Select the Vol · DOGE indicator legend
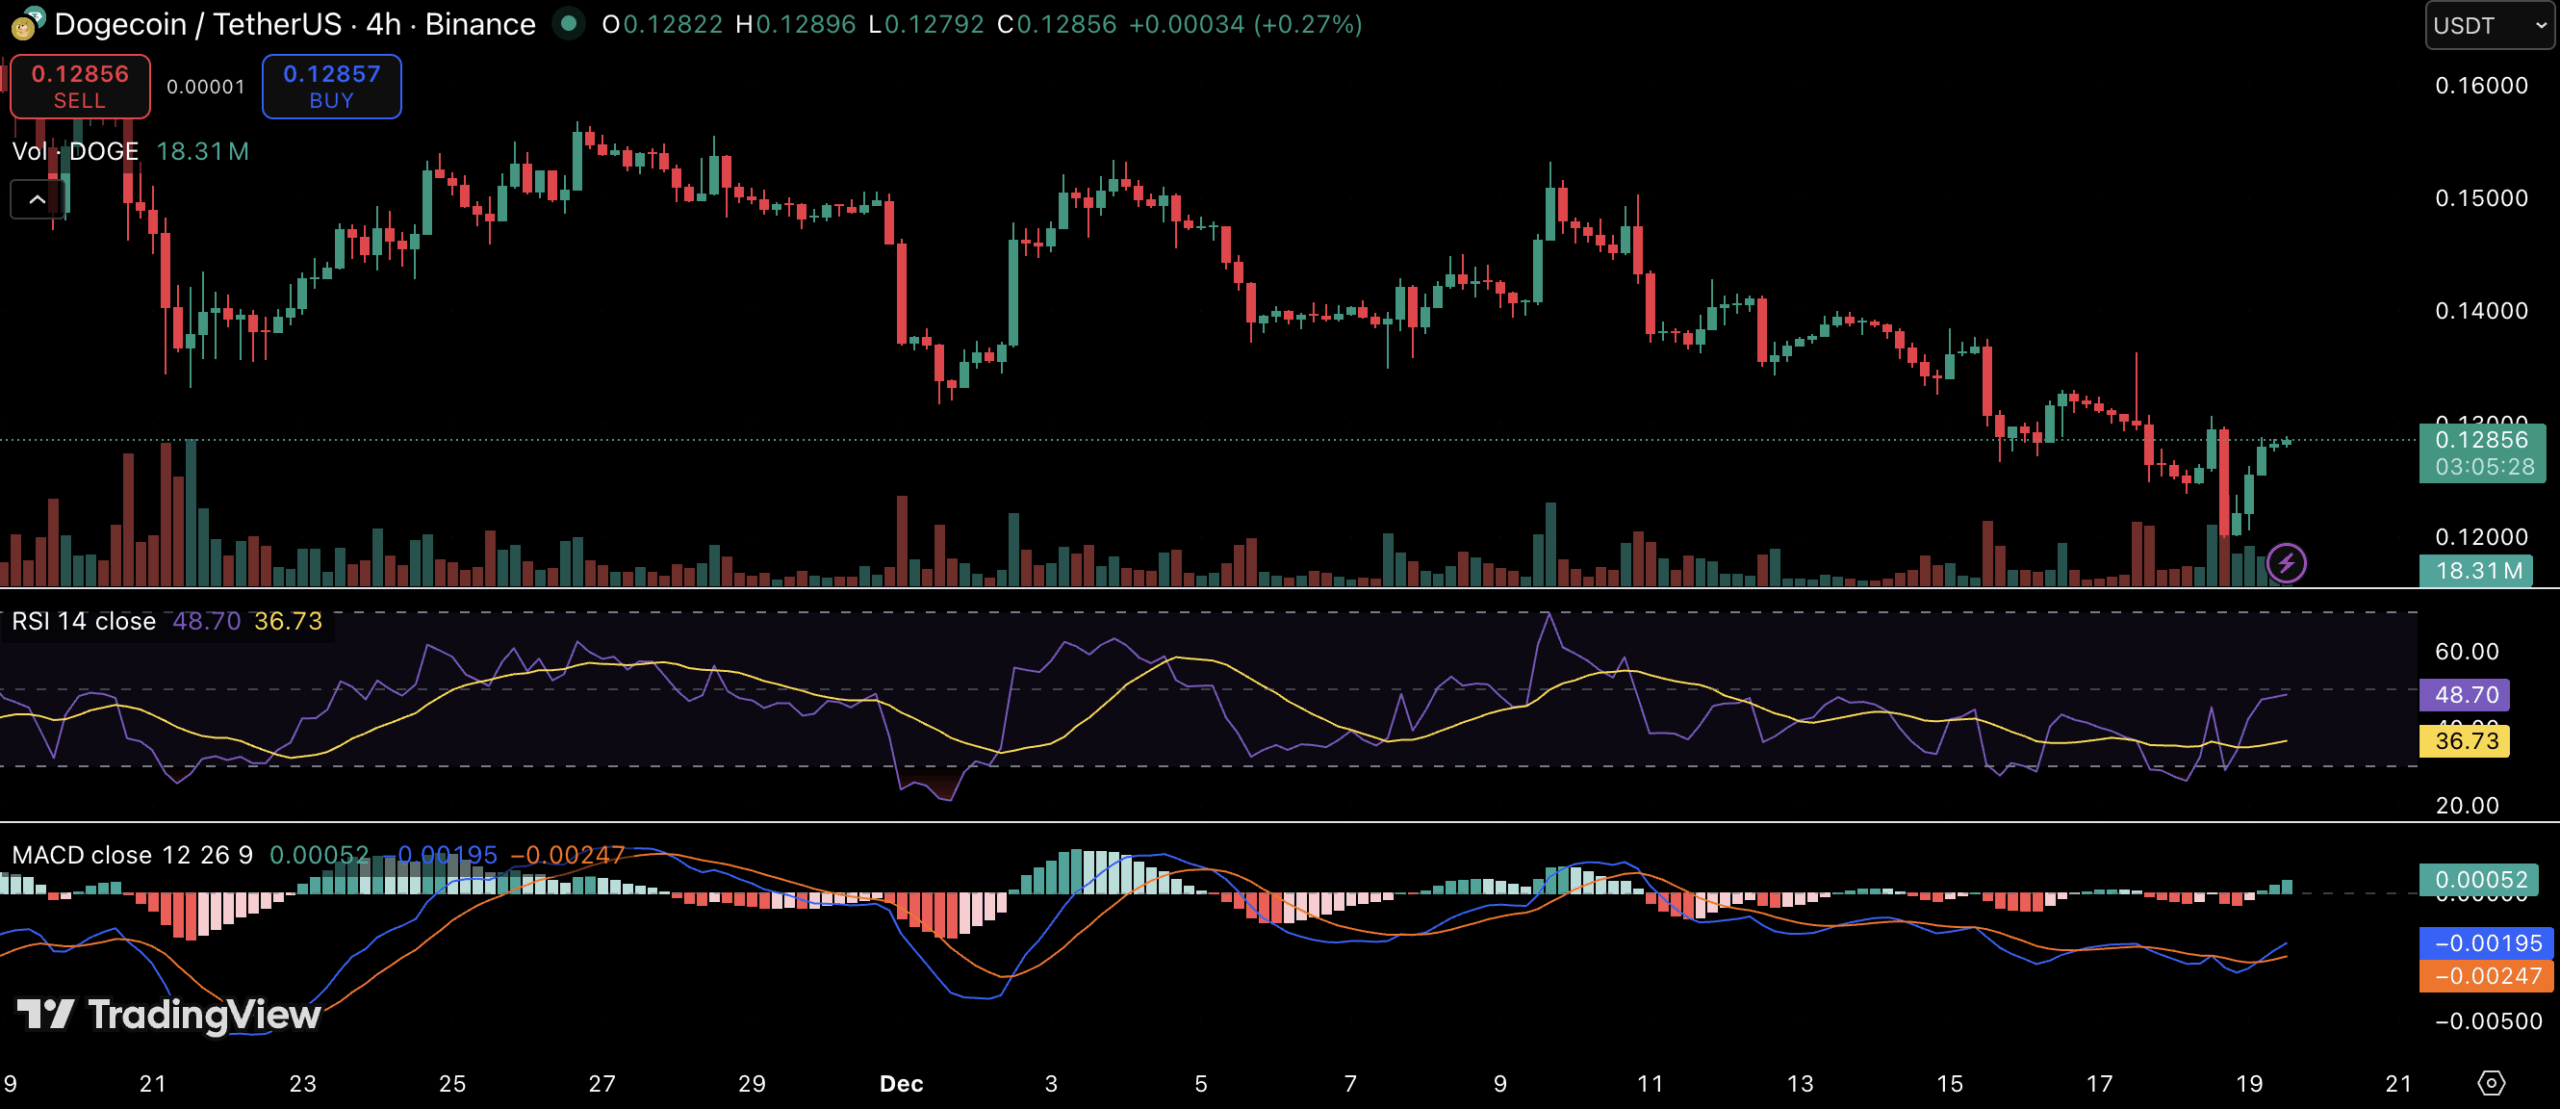Screen dimensions: 2560x1109 pos(76,151)
